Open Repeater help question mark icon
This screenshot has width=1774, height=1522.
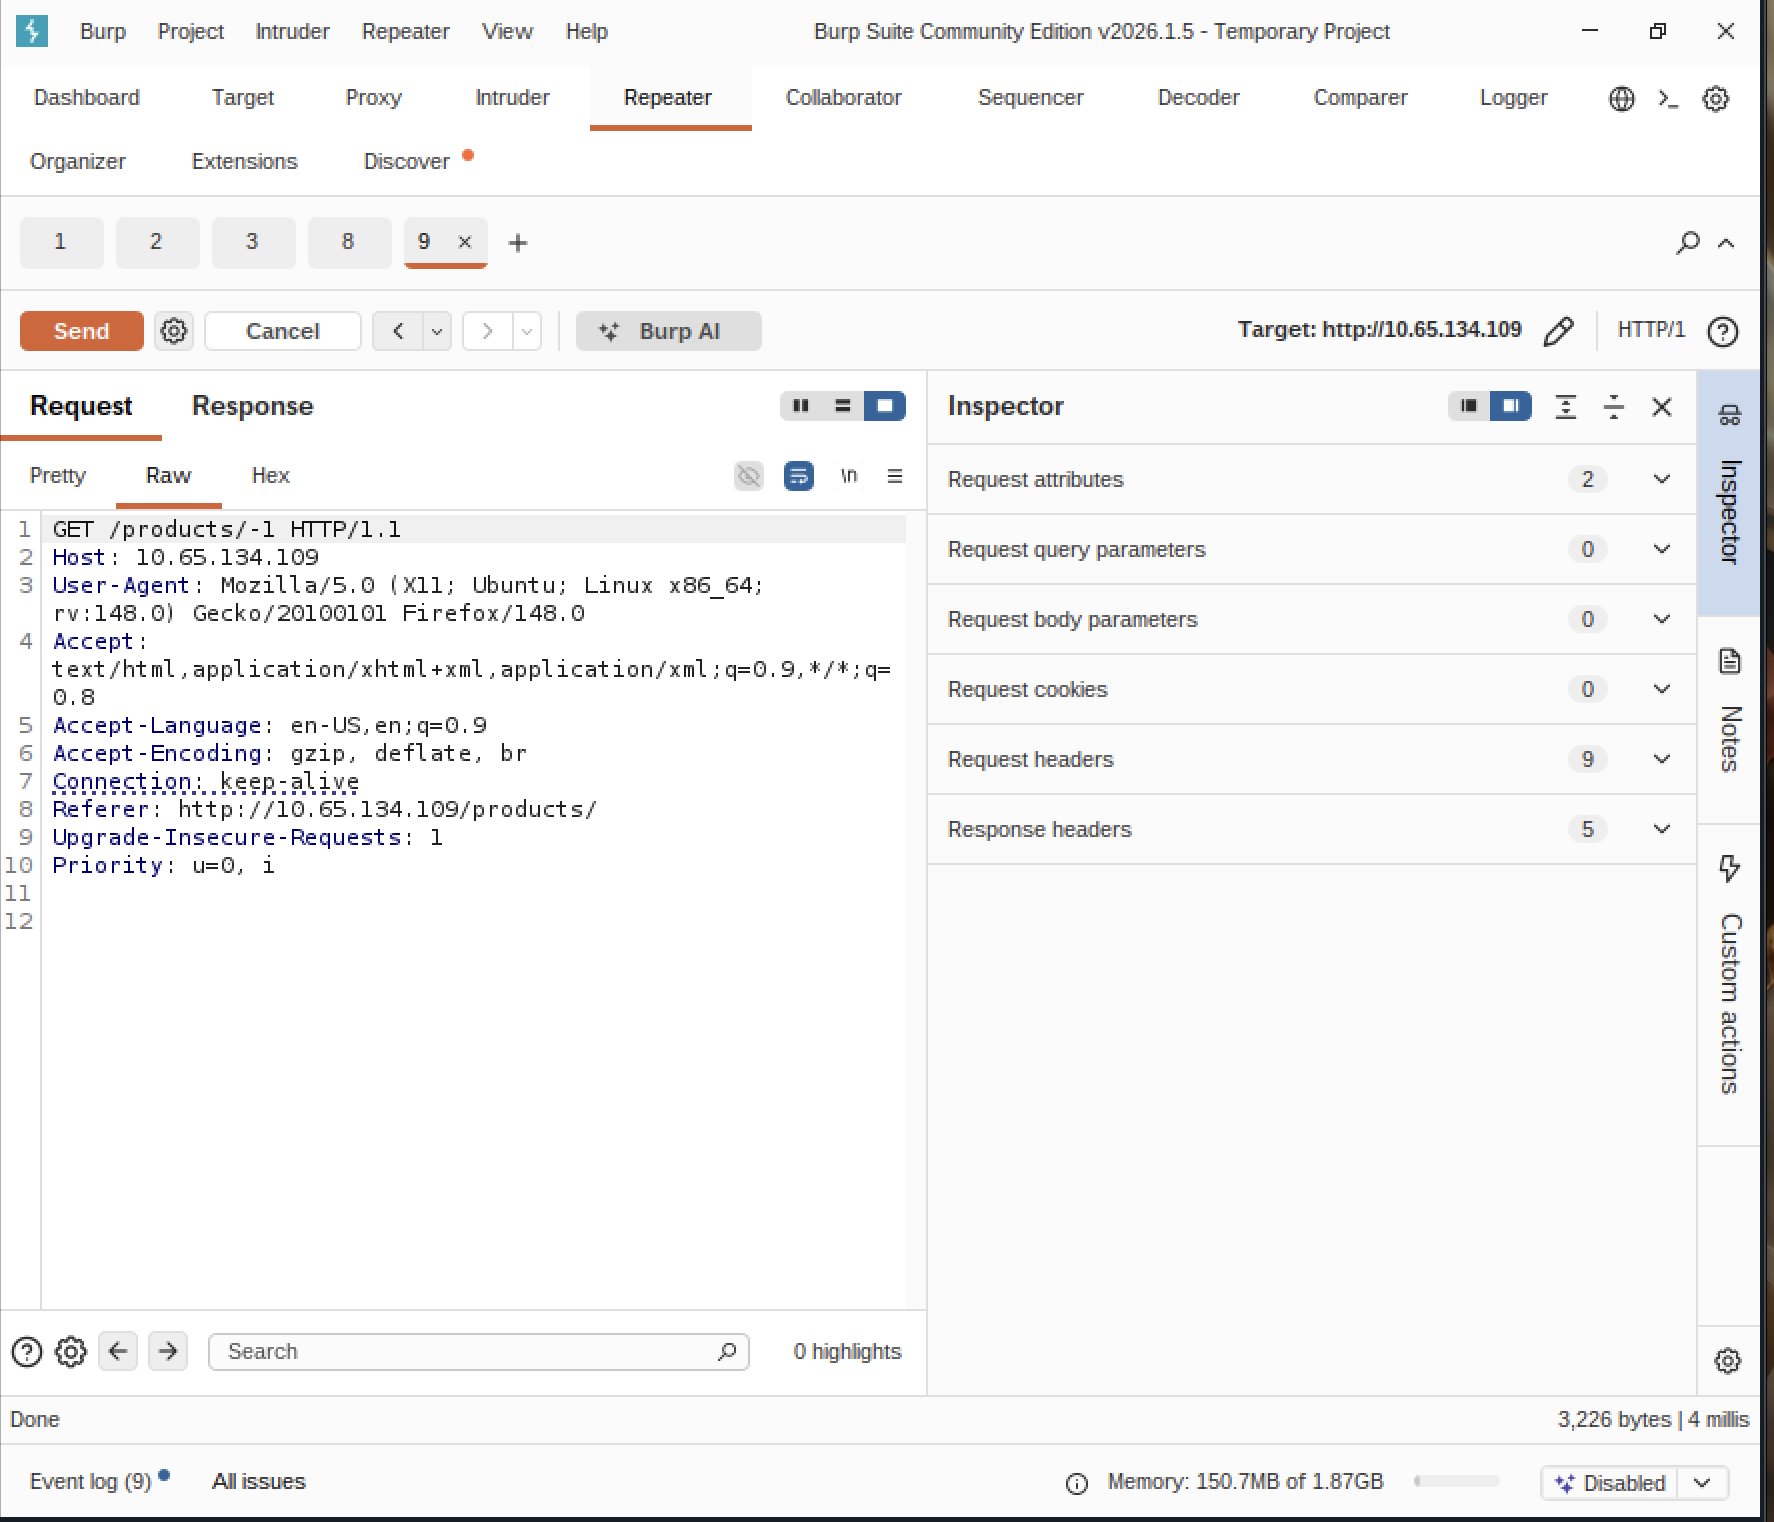1723,331
